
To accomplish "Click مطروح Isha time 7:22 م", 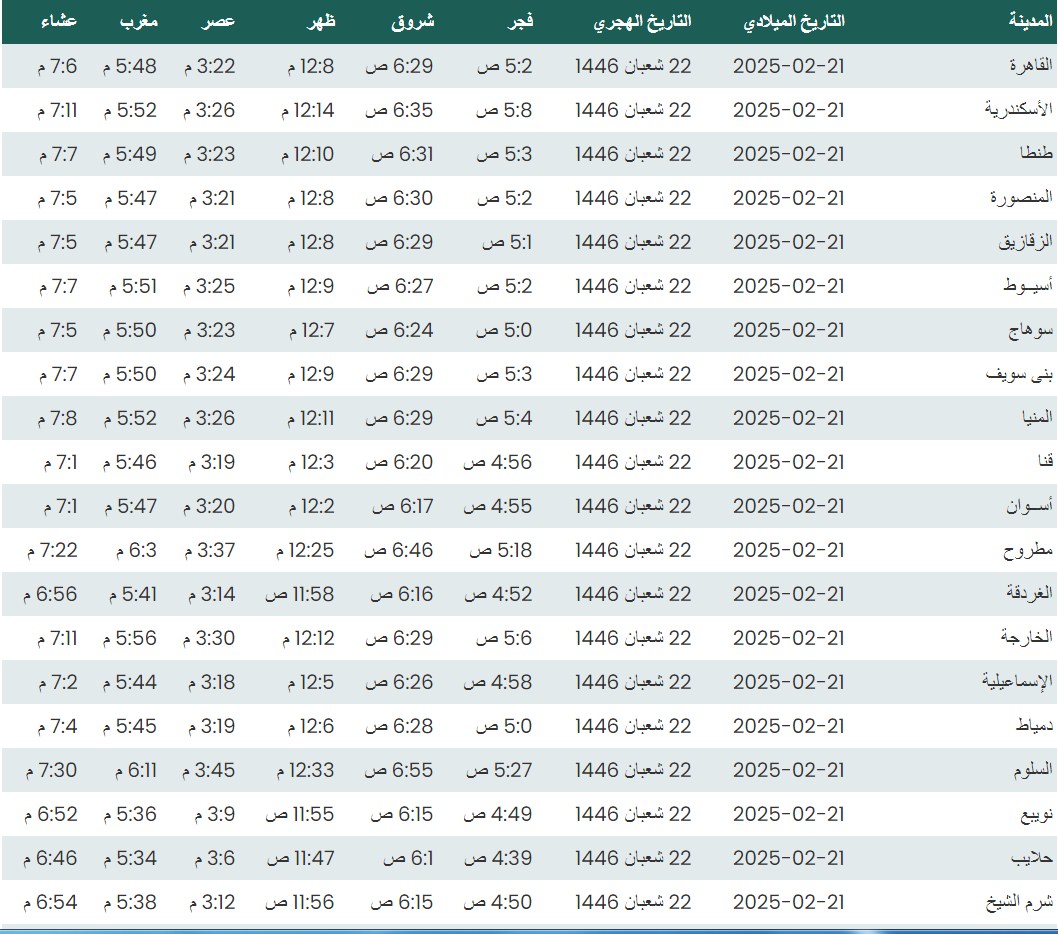I will pos(57,550).
